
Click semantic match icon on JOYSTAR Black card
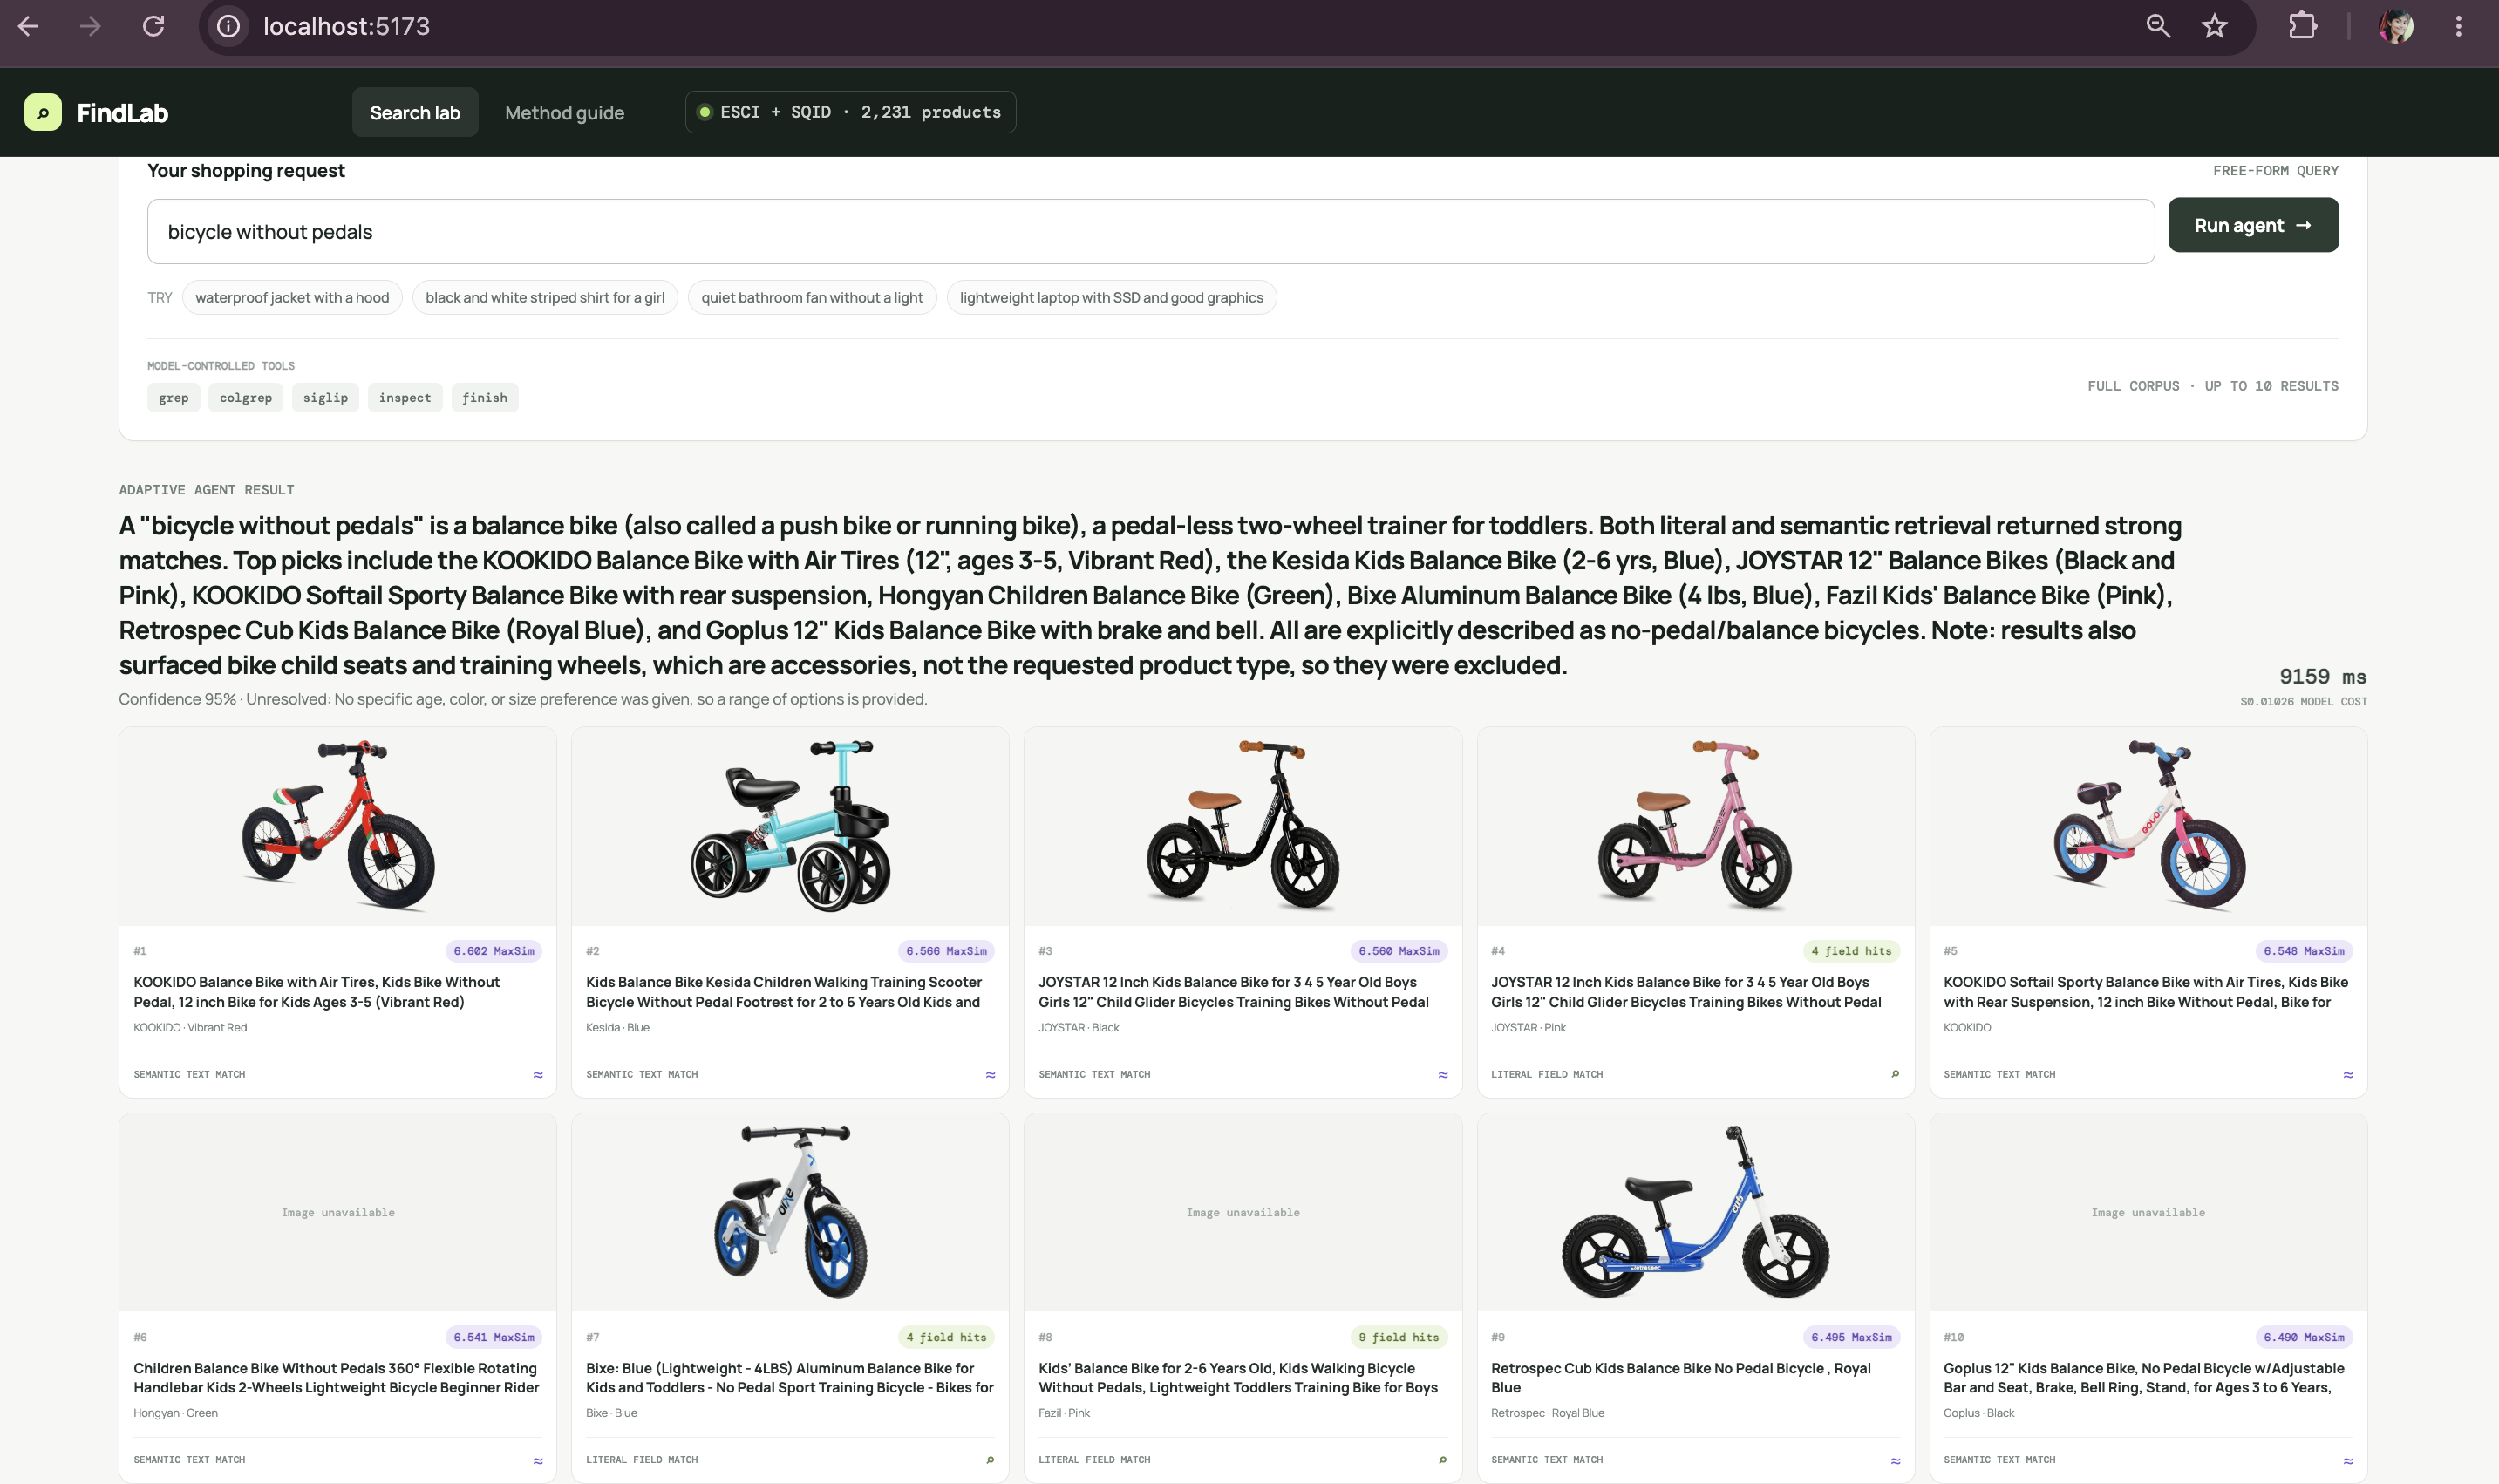click(1443, 1075)
